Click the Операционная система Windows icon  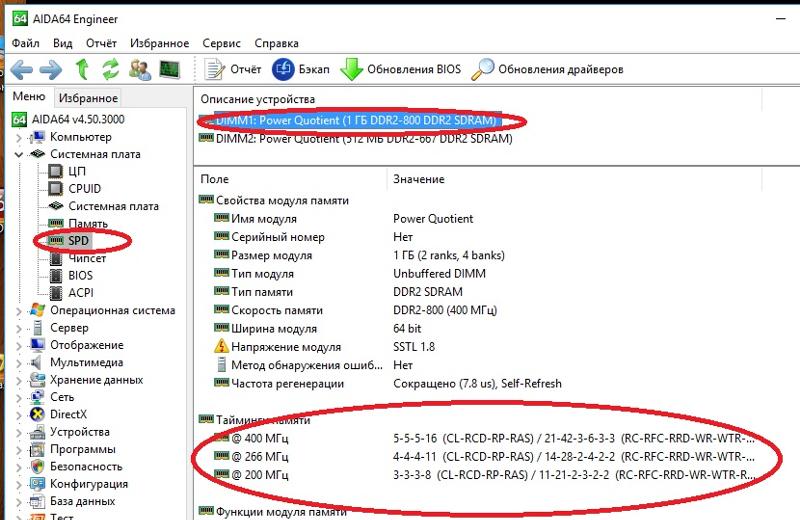(x=37, y=310)
